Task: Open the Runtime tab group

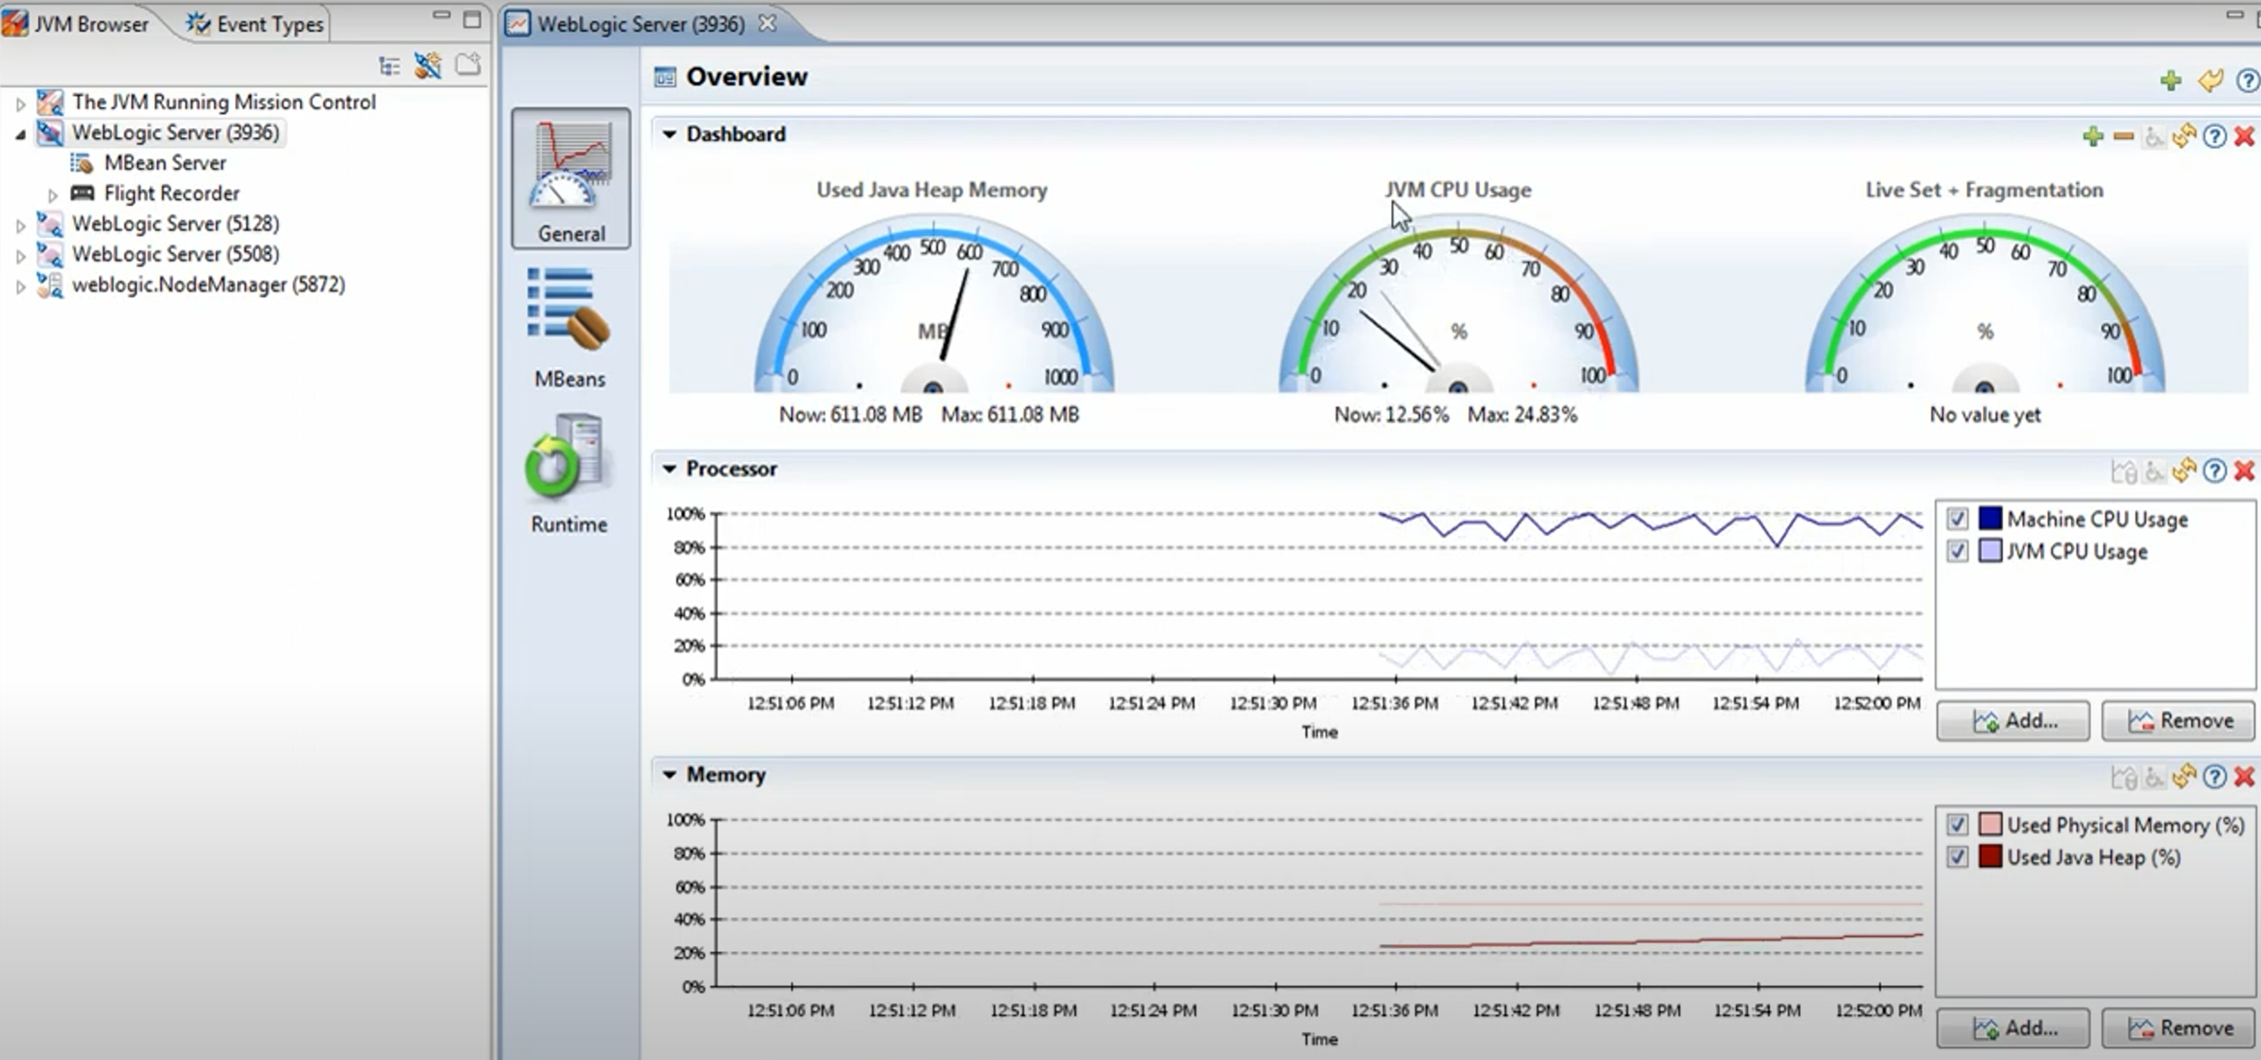Action: pos(568,473)
